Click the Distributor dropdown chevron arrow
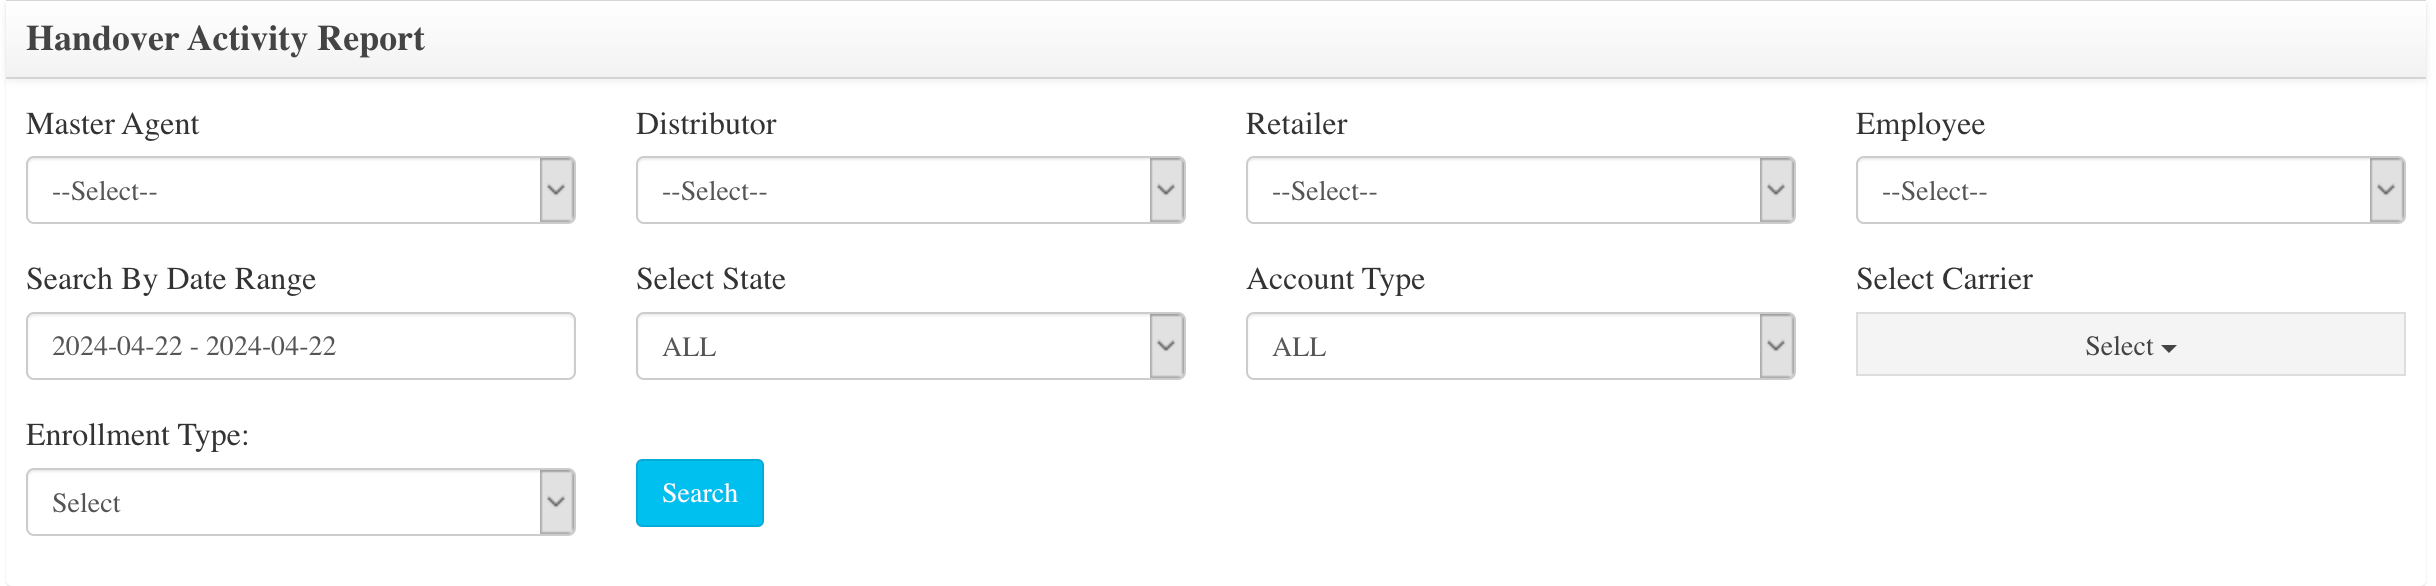The width and height of the screenshot is (2436, 586). pos(1167,190)
